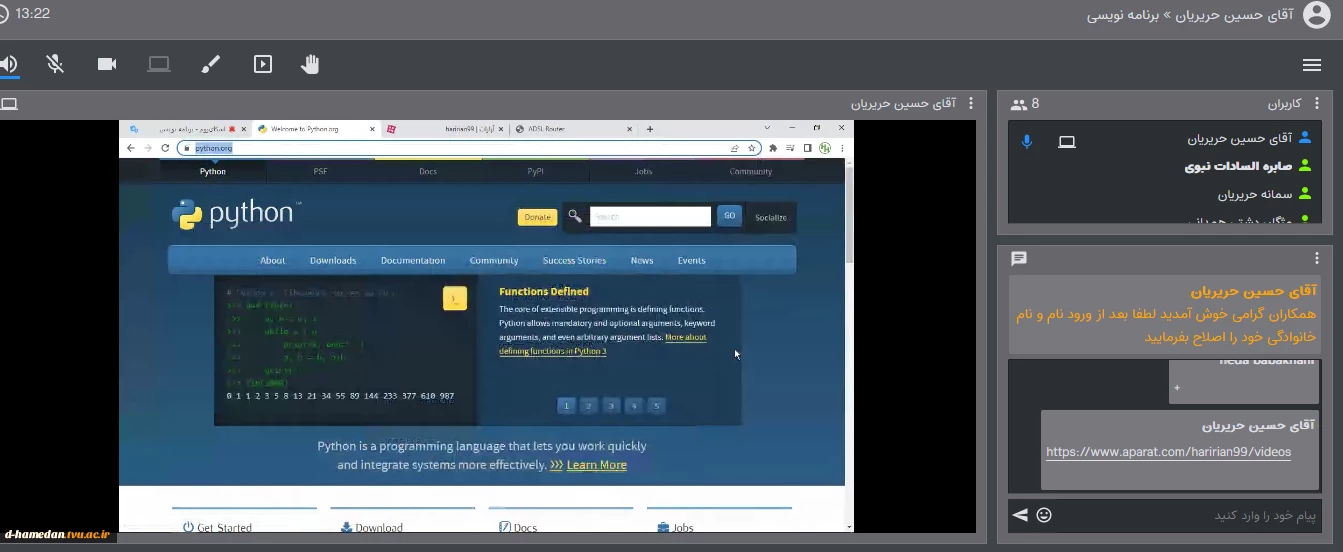Send chat message with arrow icon

[1020, 515]
